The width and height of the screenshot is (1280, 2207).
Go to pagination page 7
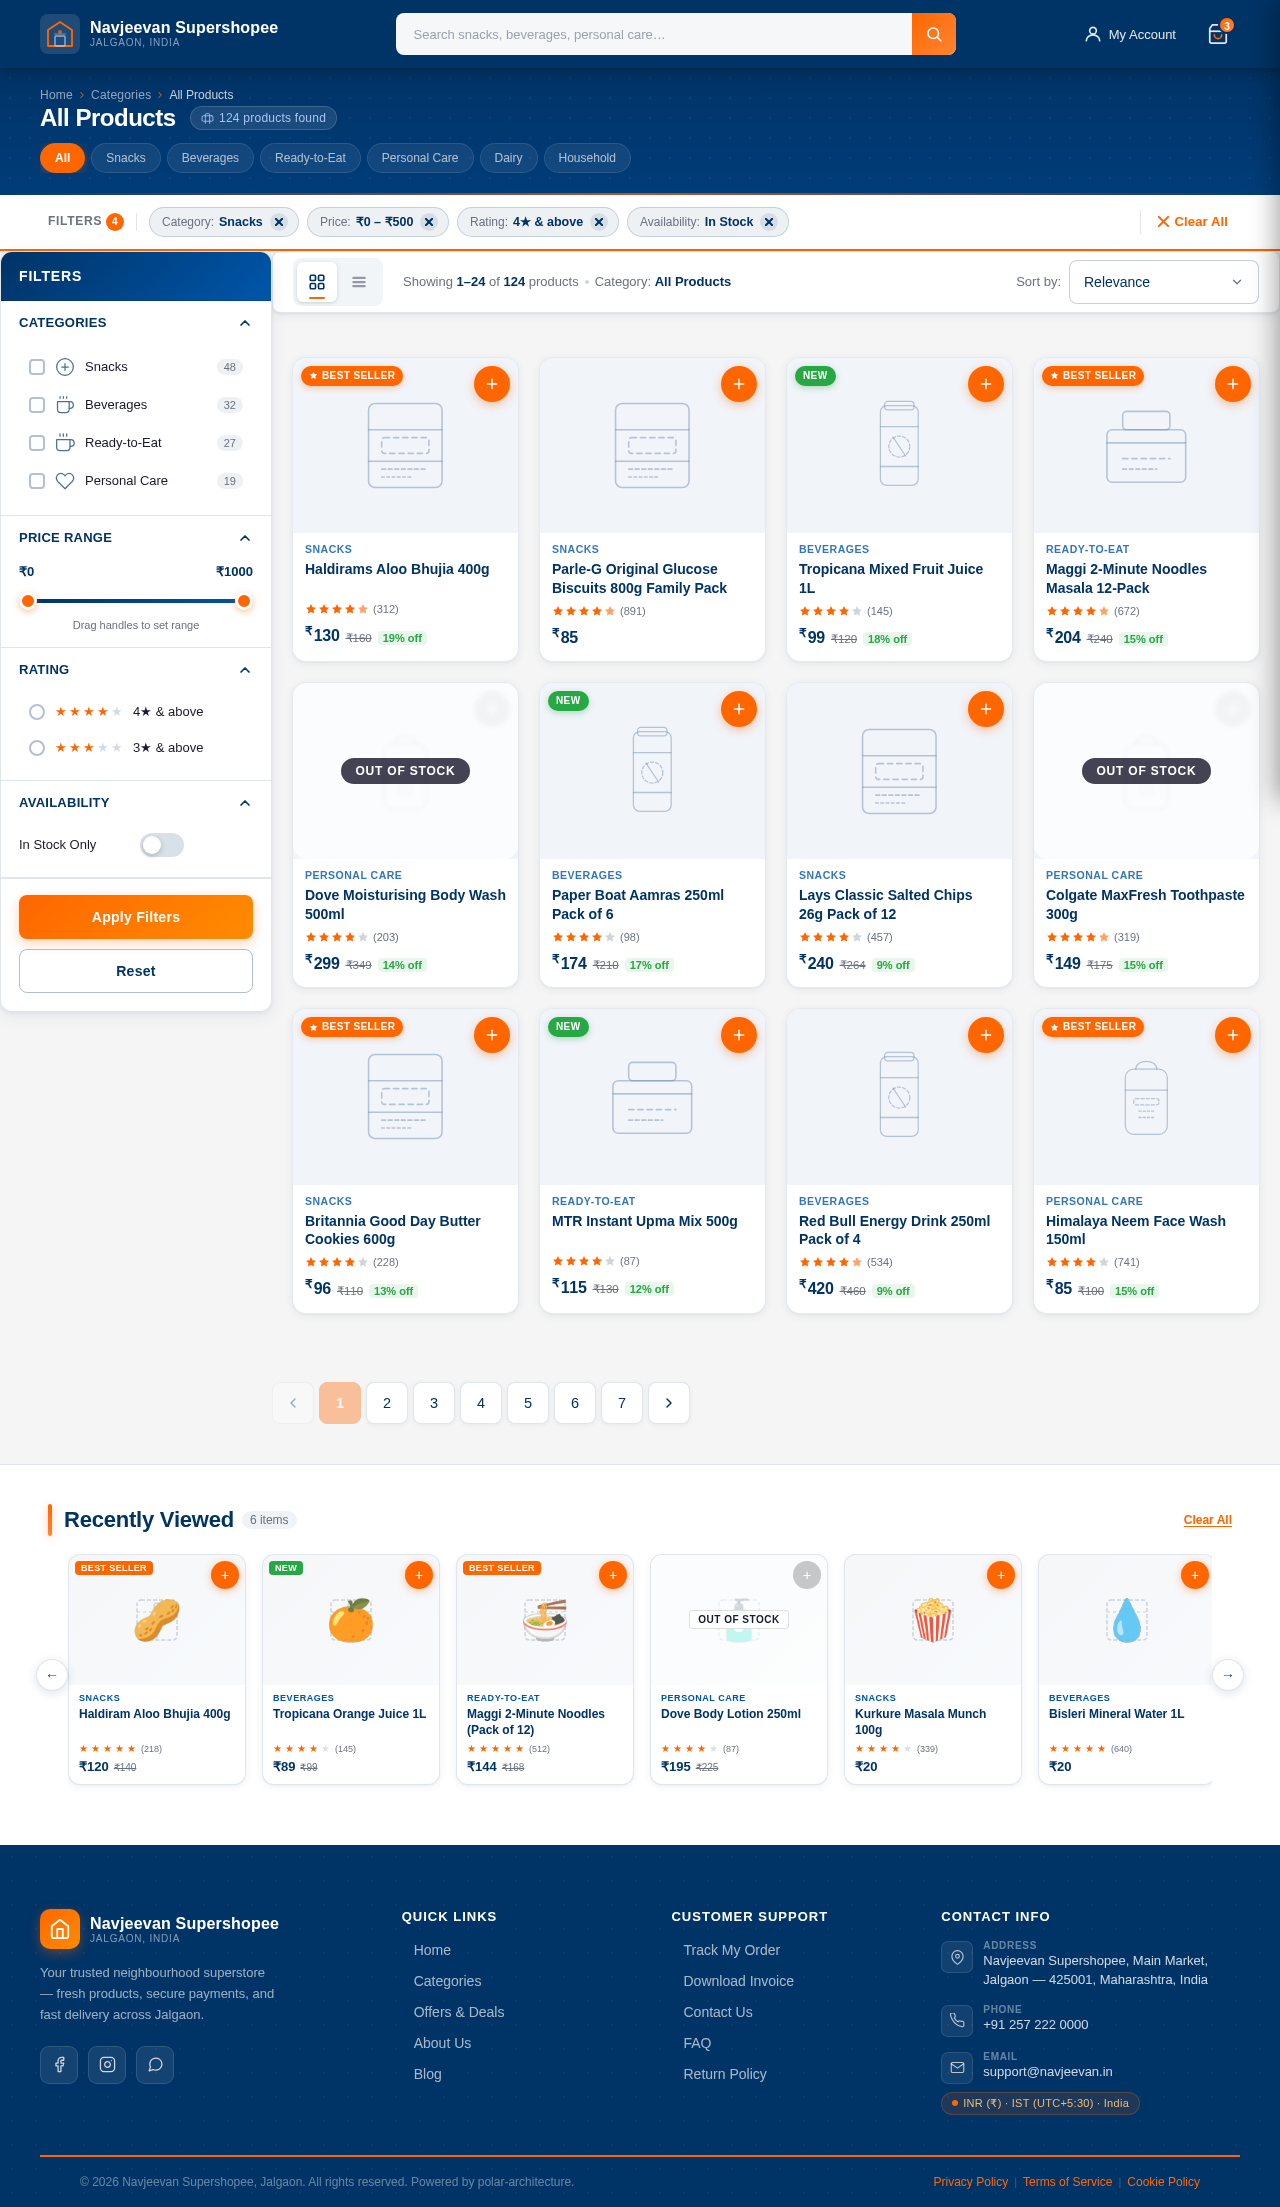pos(622,1403)
